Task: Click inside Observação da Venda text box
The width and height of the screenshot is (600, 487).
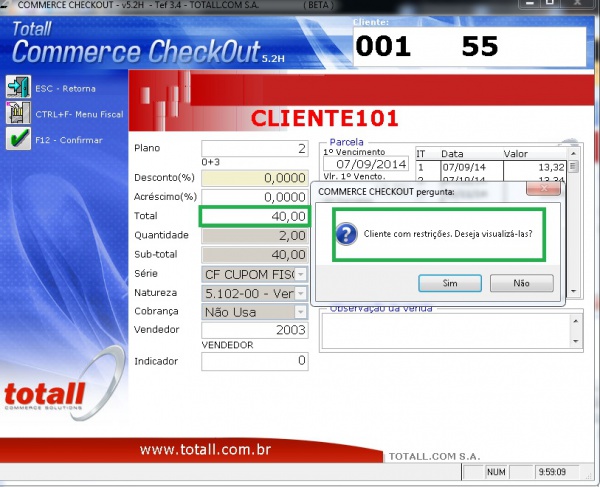Action: (x=446, y=331)
